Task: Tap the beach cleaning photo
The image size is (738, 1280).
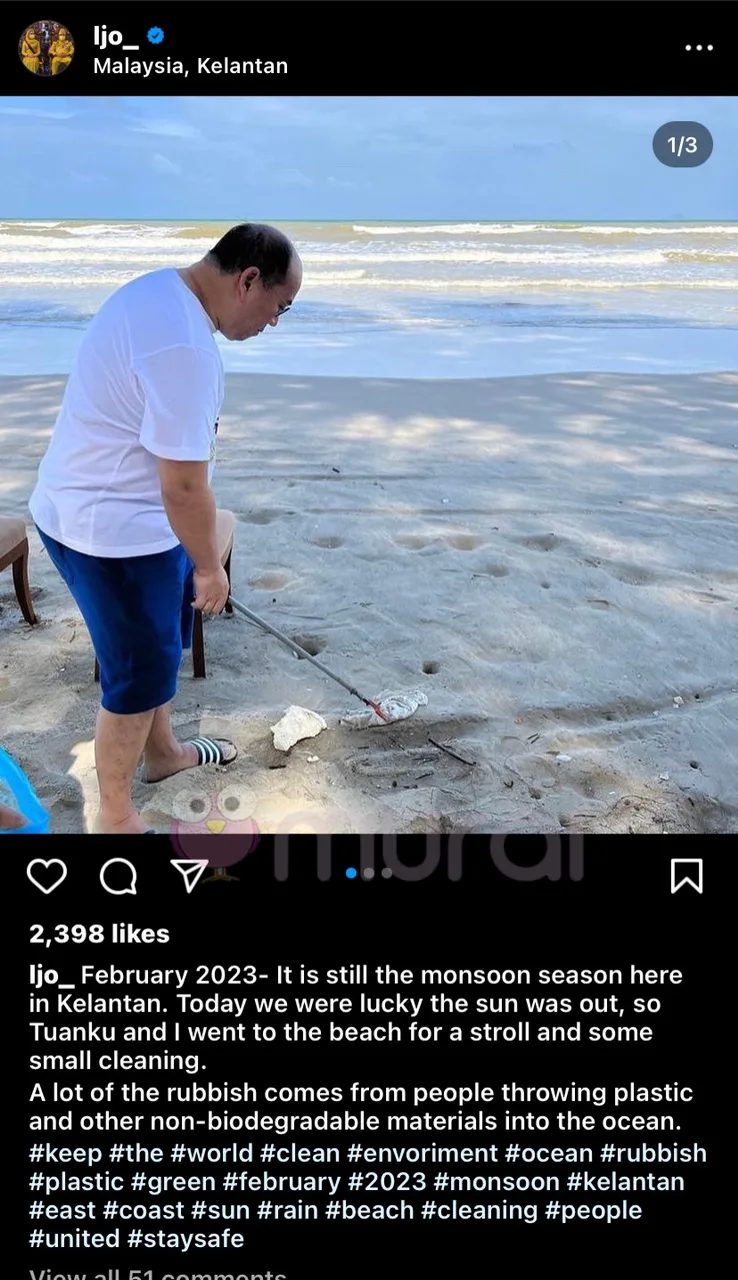Action: point(369,465)
